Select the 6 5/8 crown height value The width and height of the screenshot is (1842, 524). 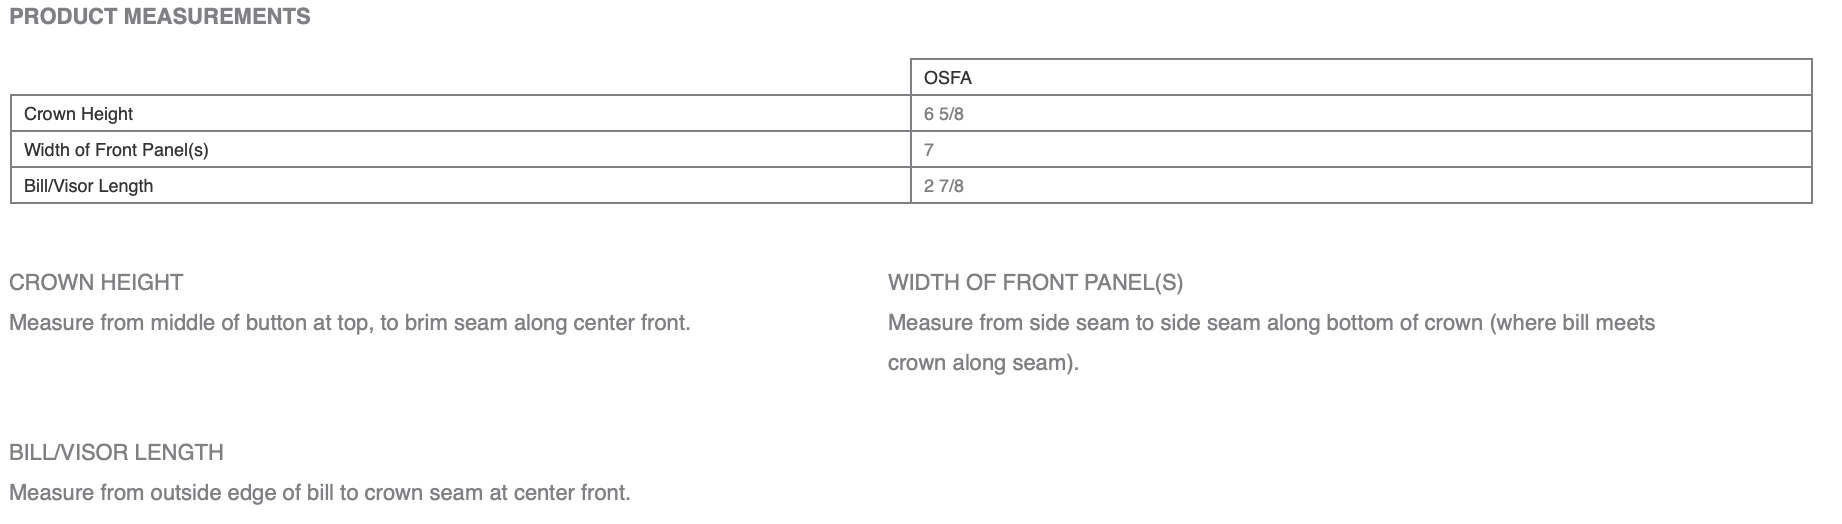[944, 114]
